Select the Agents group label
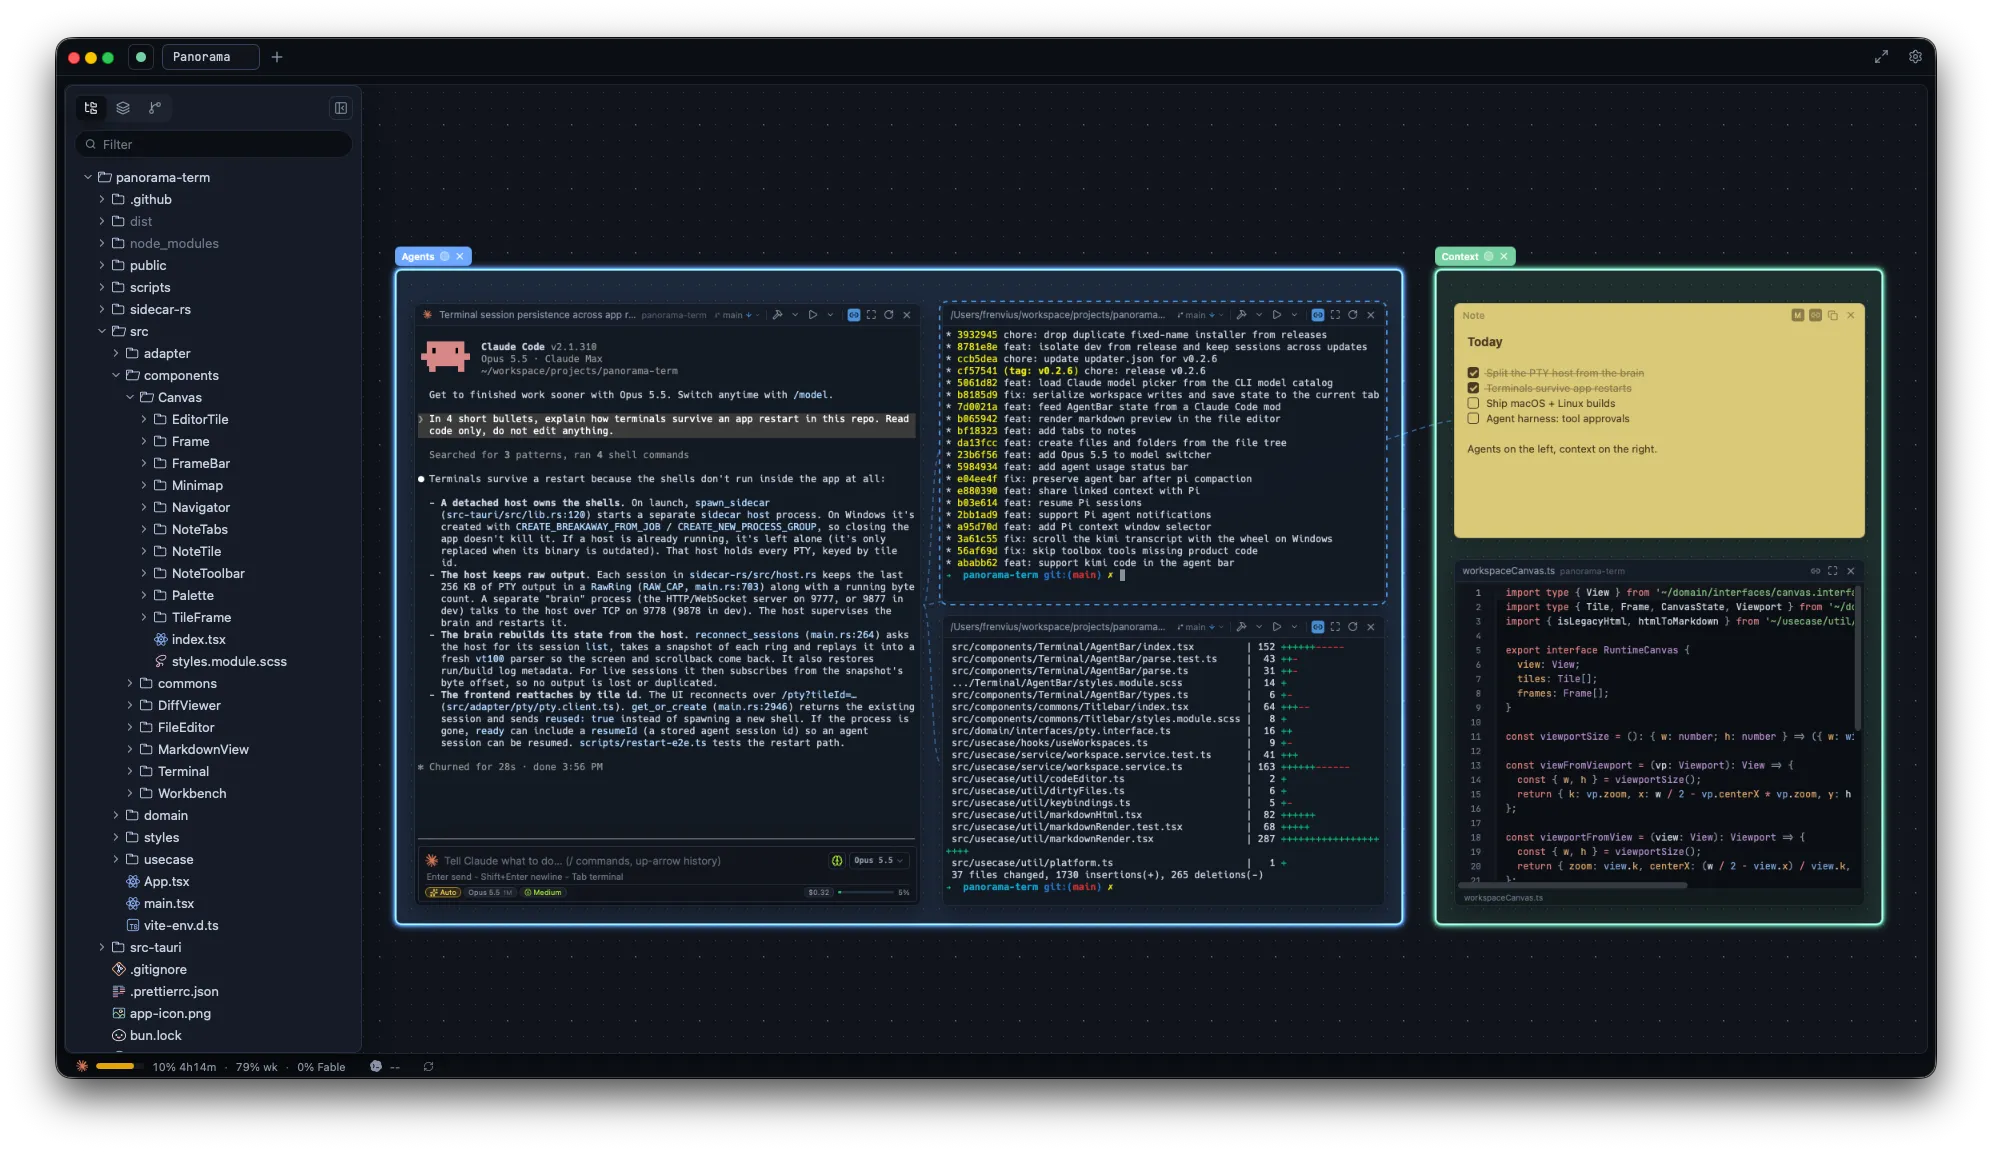Image resolution: width=1992 pixels, height=1152 pixels. (418, 257)
